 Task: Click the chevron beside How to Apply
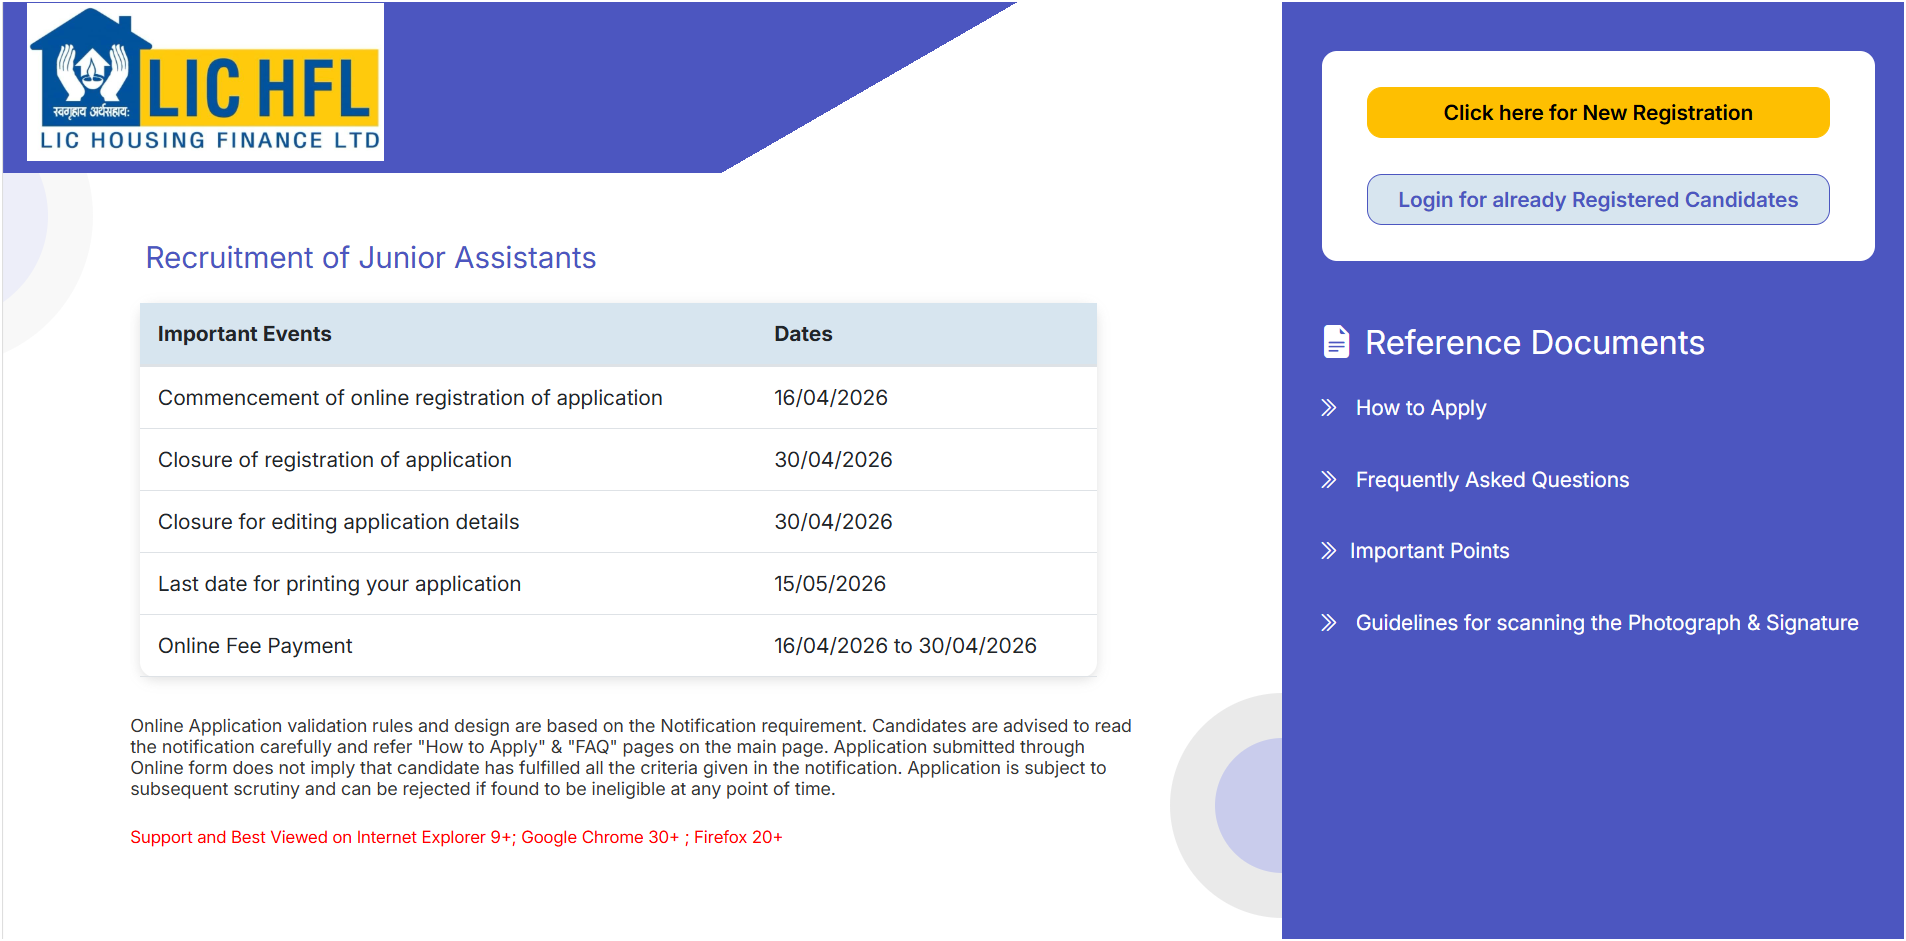(1330, 407)
